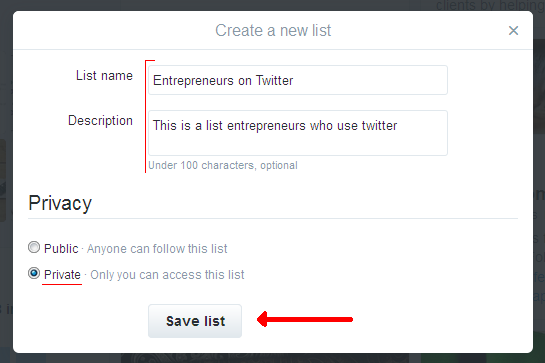The image size is (545, 363).
Task: Close the Create a new list dialog
Action: pyautogui.click(x=513, y=31)
